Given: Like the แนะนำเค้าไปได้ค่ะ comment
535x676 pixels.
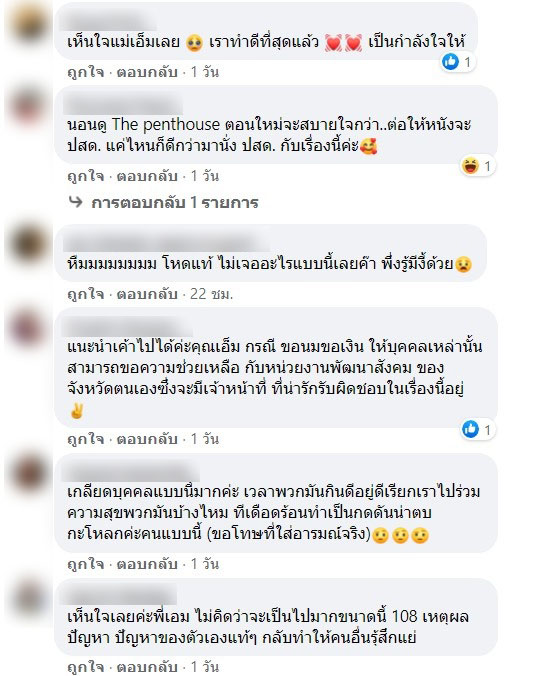Looking at the screenshot, I should pyautogui.click(x=85, y=439).
